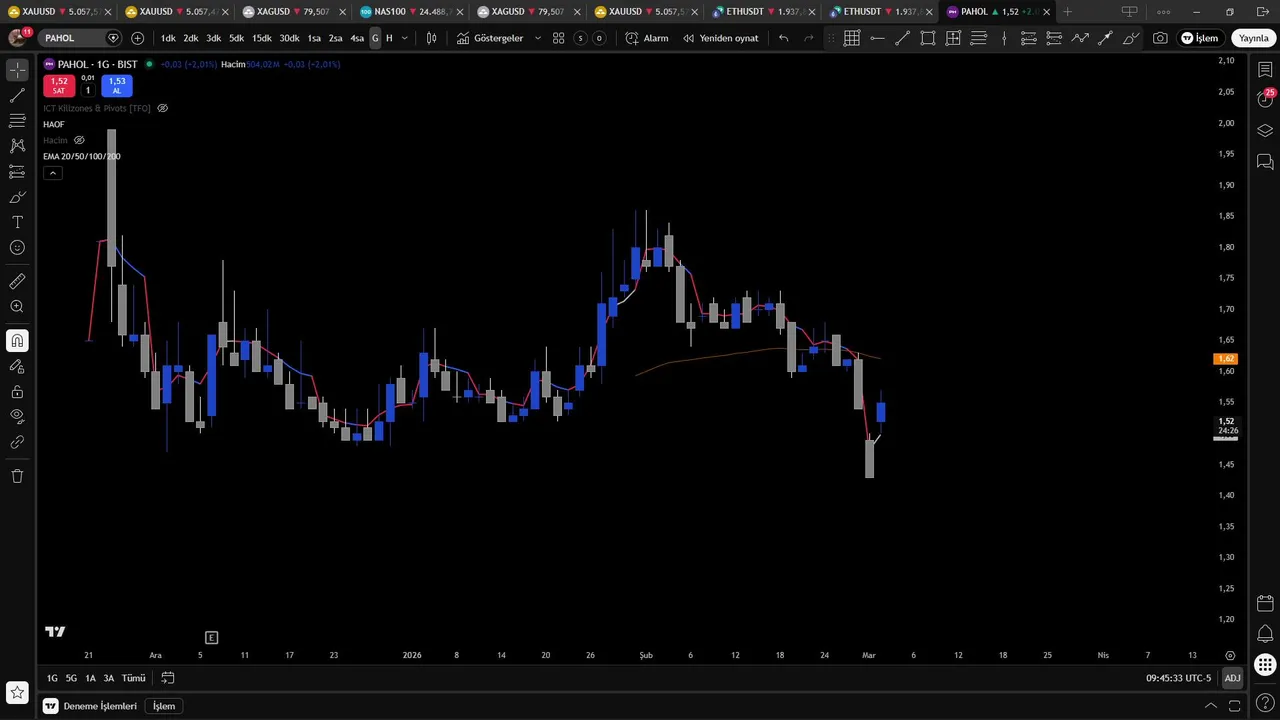
Task: Open forecasting and measurement tools in sidebar
Action: point(17,172)
